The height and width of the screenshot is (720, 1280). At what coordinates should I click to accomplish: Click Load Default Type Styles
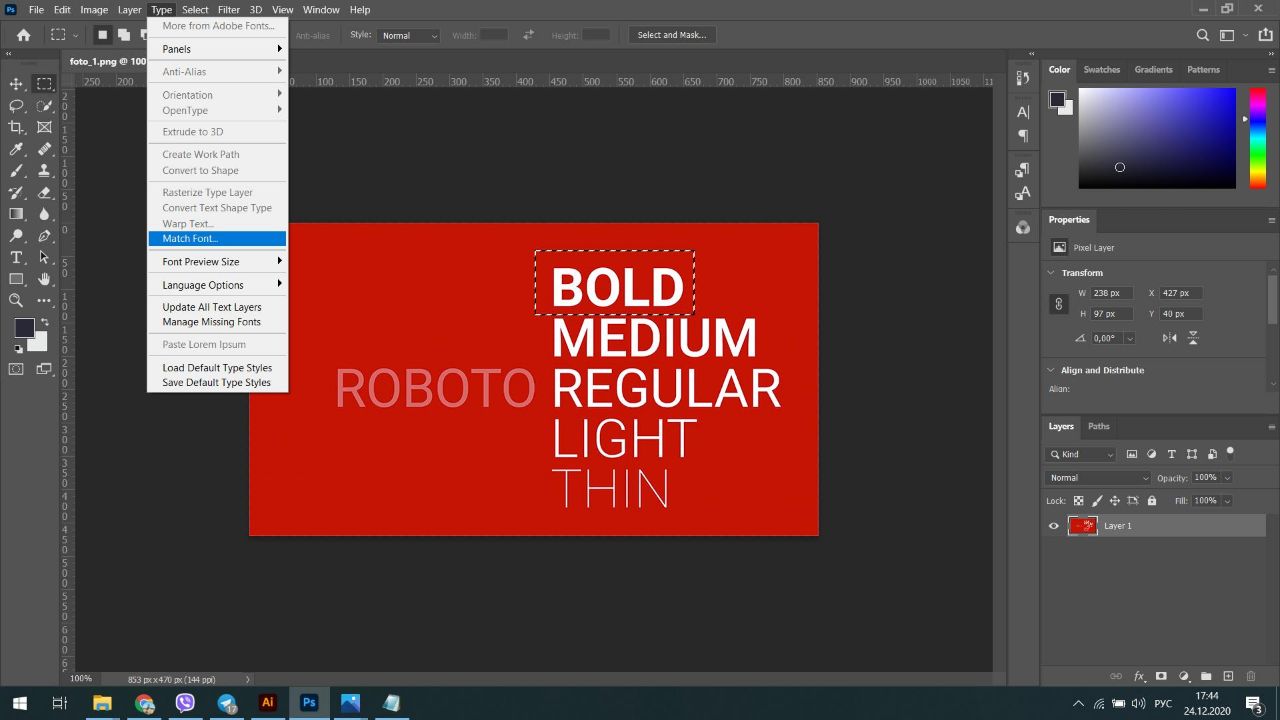click(217, 368)
